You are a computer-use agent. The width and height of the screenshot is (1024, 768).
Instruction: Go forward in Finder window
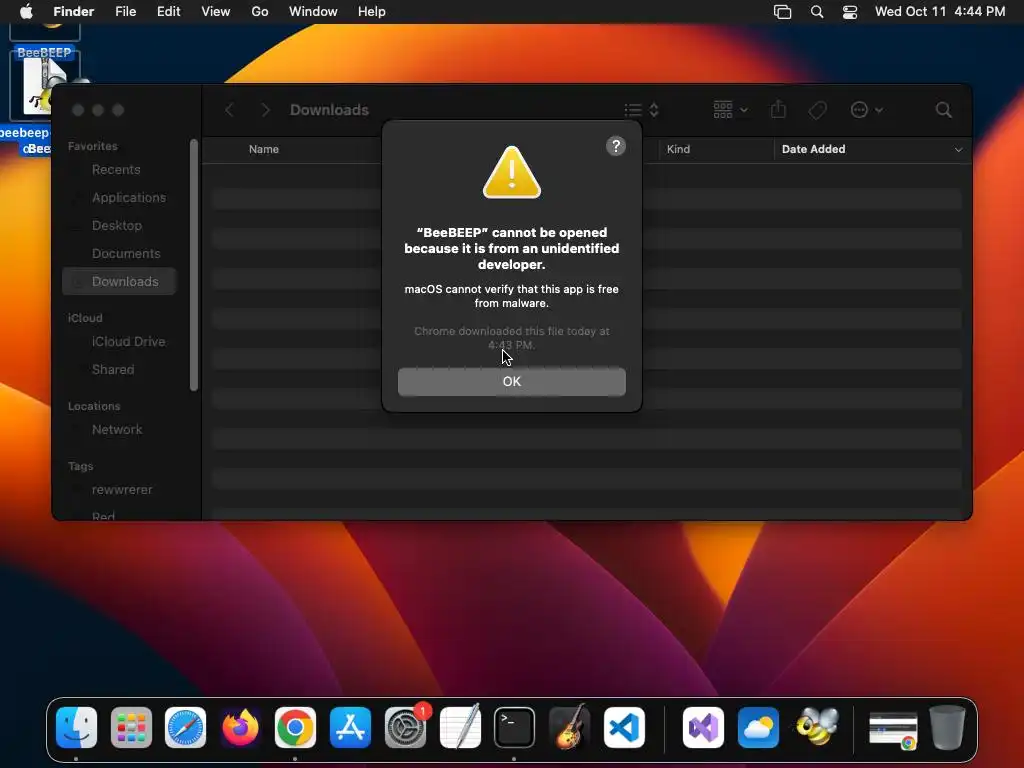coord(265,110)
